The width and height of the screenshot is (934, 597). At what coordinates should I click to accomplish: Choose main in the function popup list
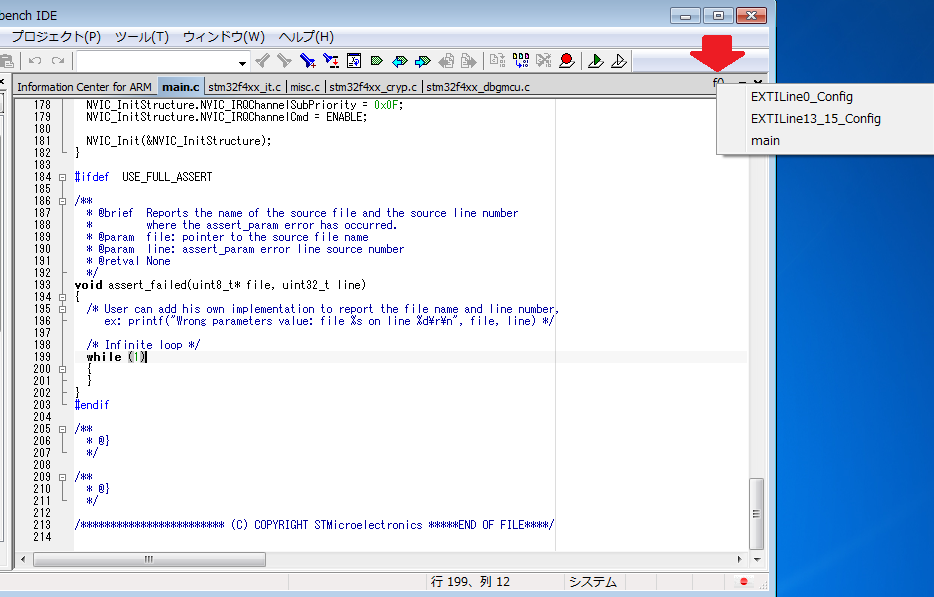point(765,141)
